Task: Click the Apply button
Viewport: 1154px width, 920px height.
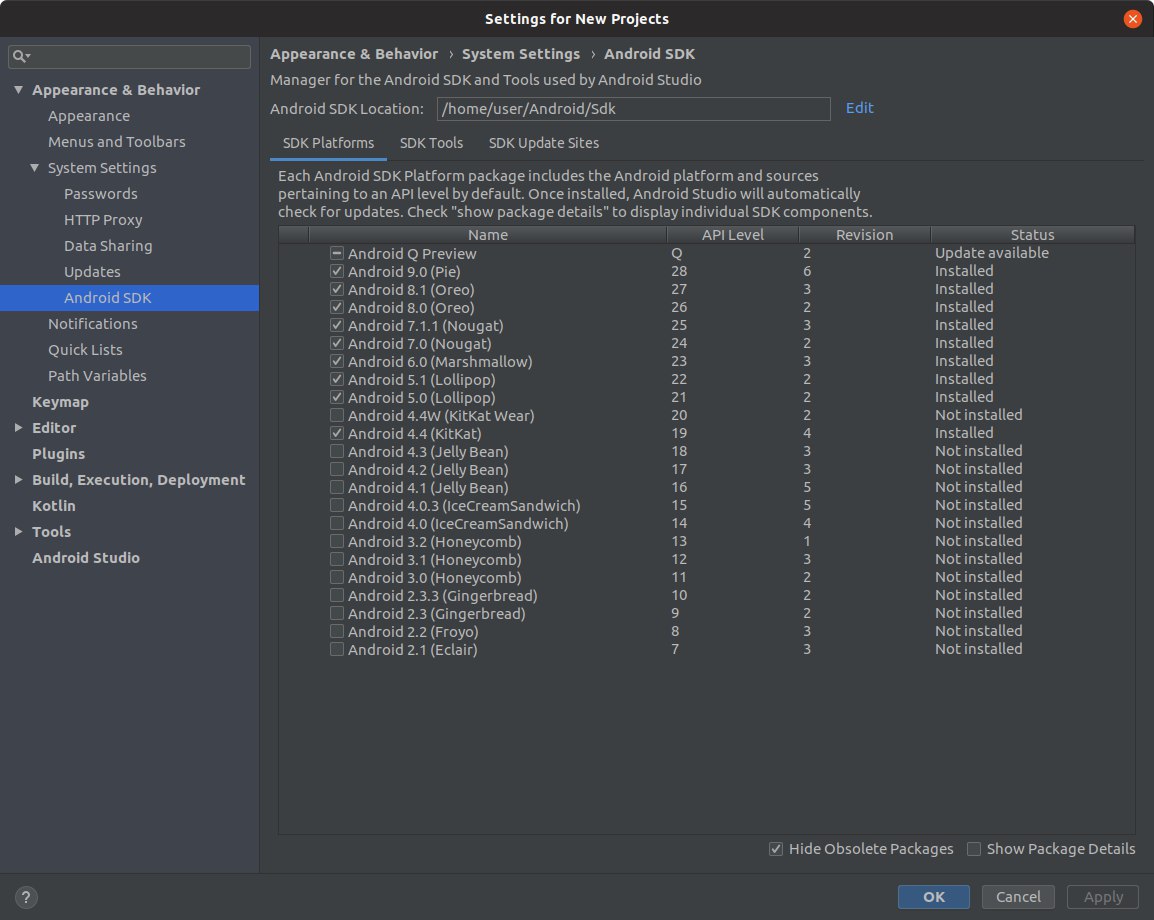Action: pyautogui.click(x=1103, y=897)
